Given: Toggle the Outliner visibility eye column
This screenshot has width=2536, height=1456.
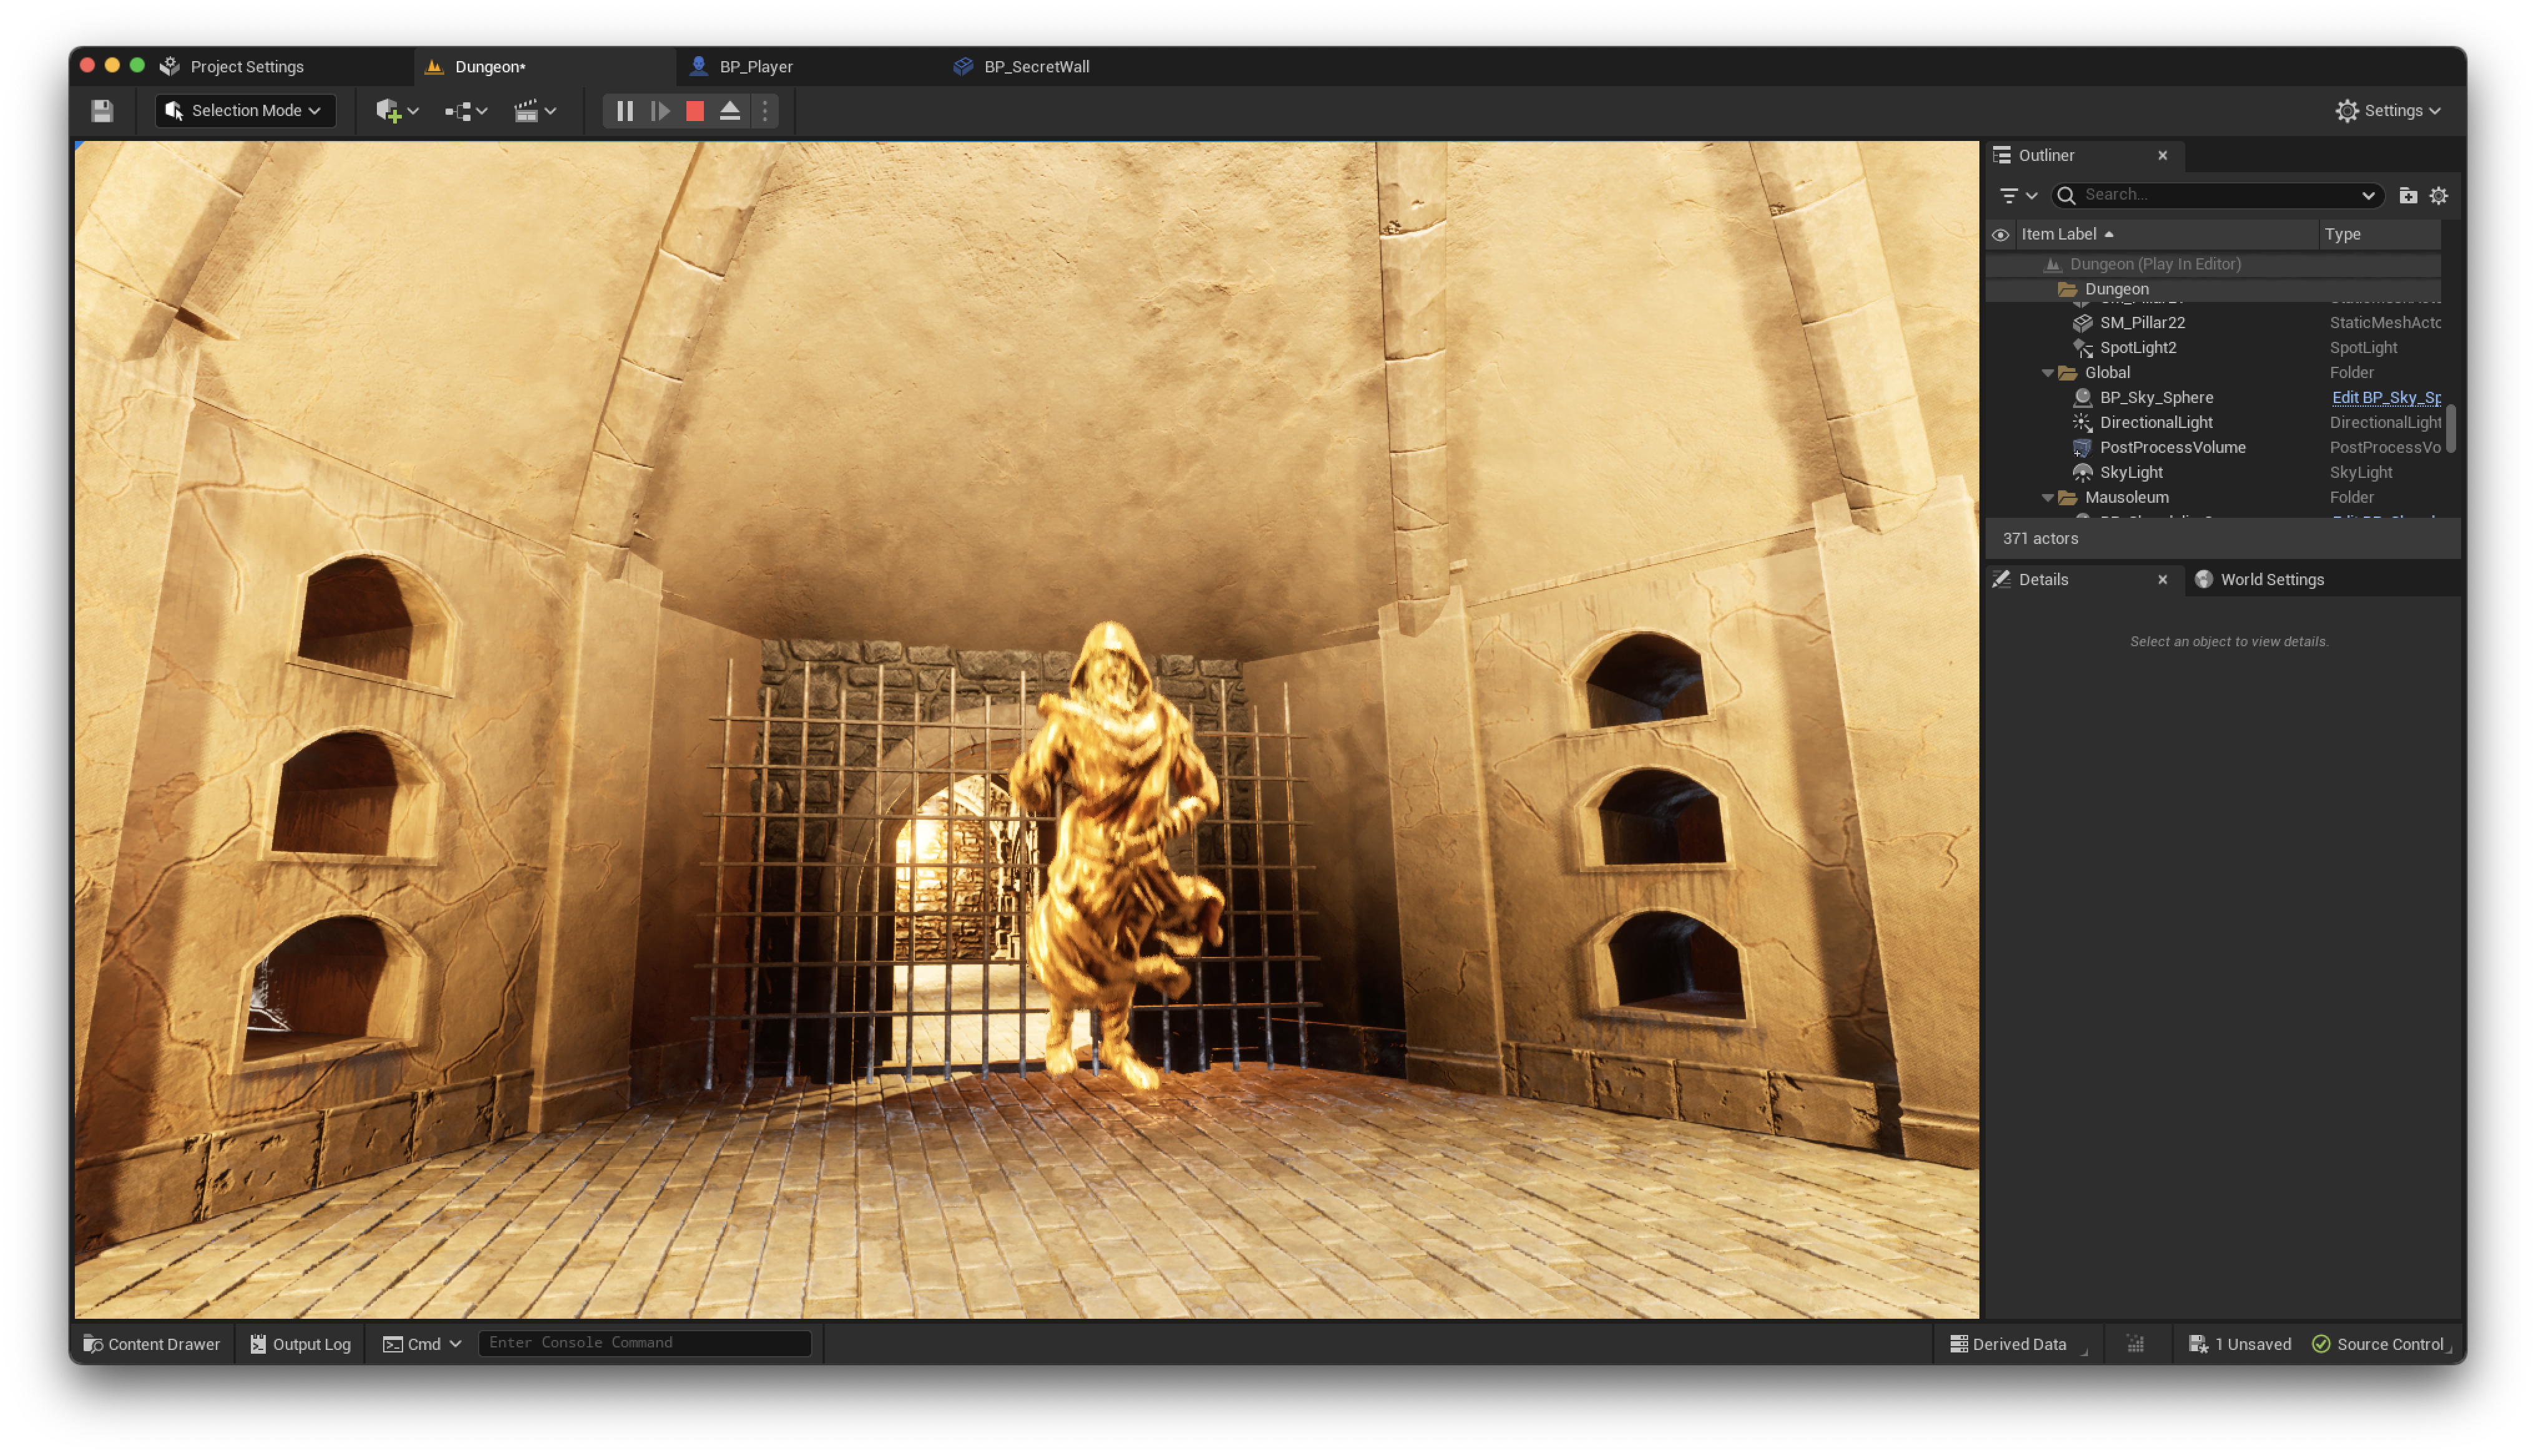Looking at the screenshot, I should tap(2000, 235).
